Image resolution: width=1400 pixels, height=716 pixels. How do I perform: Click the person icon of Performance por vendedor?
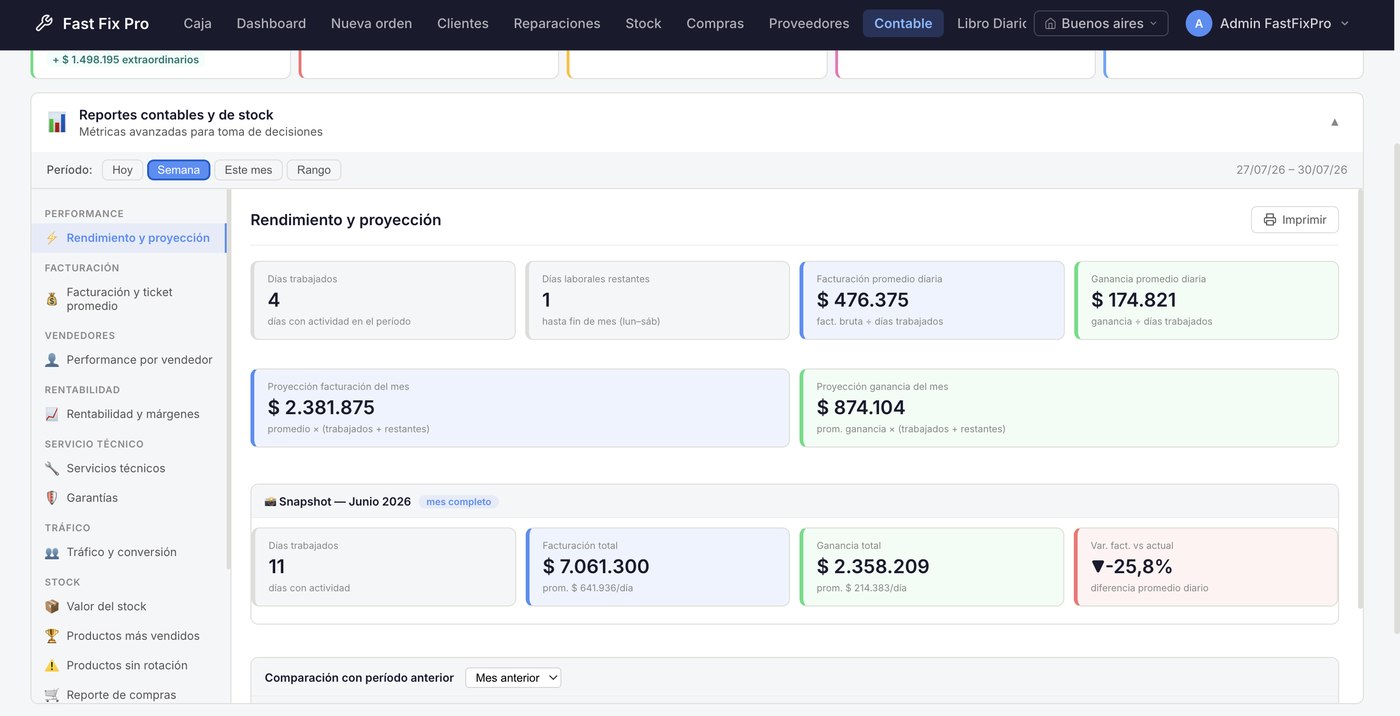tap(52, 360)
